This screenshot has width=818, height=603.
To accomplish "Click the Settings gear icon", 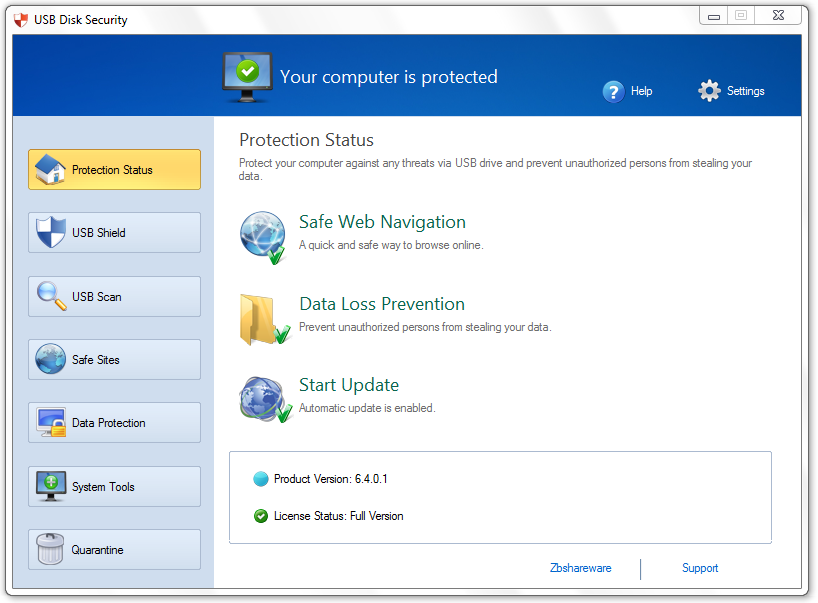I will click(x=709, y=91).
